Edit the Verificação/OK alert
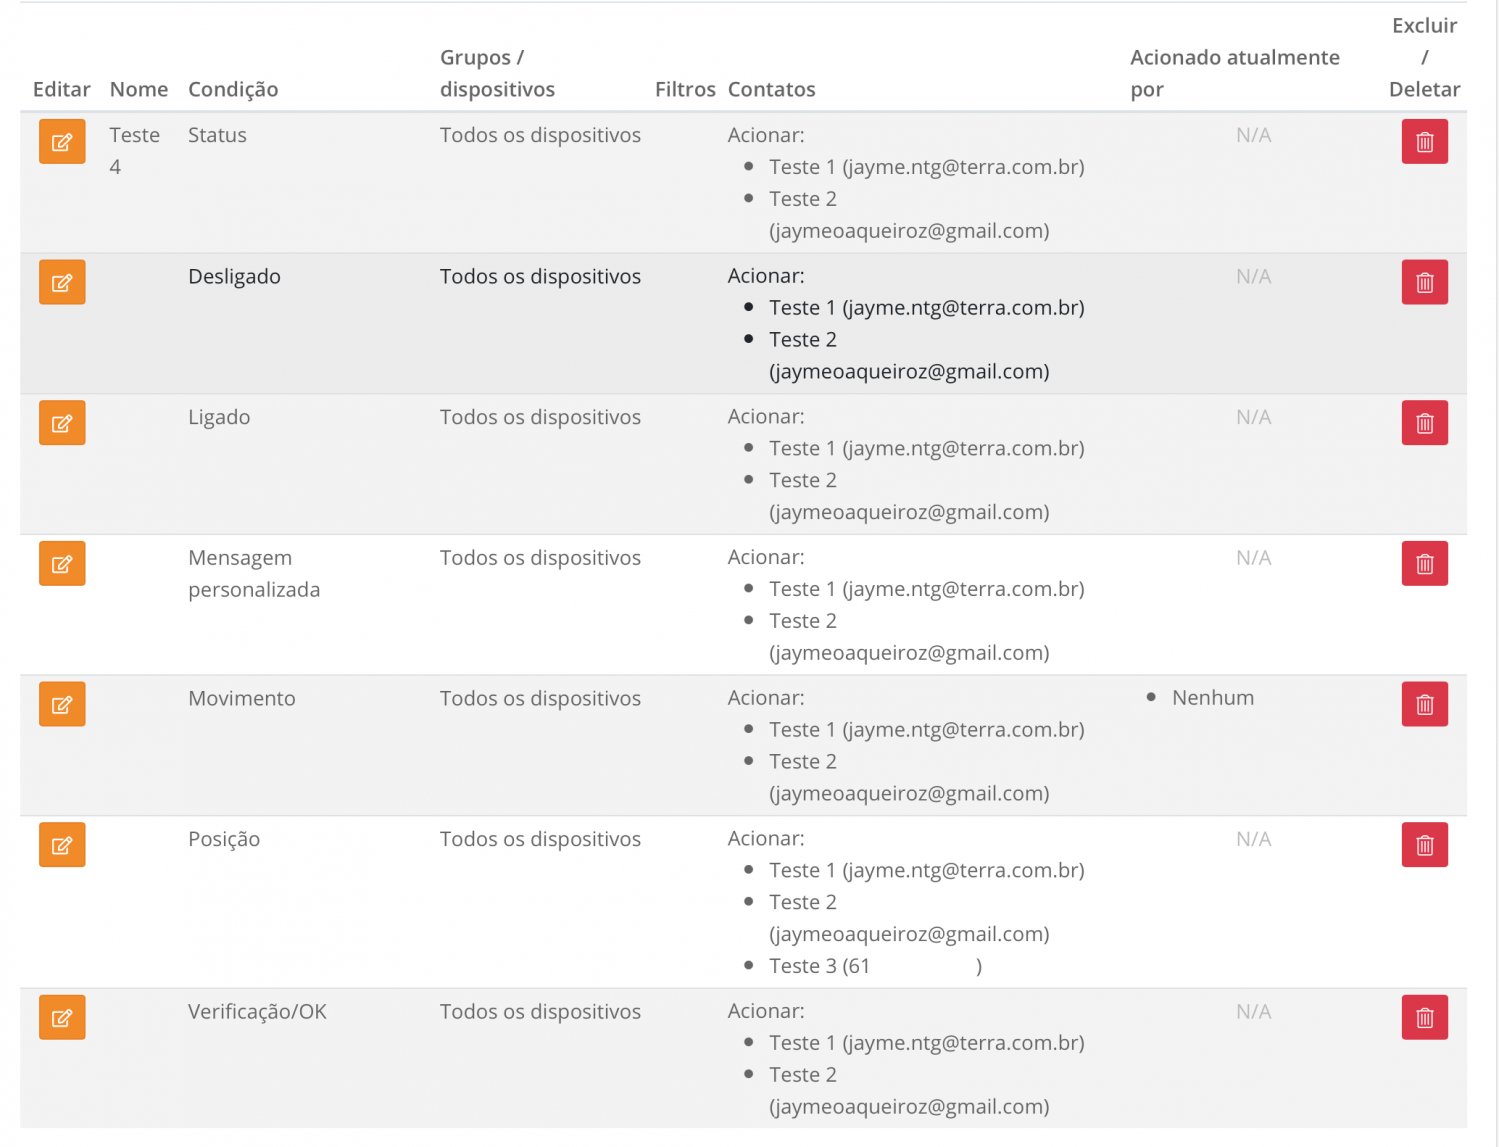This screenshot has width=1499, height=1147. [x=62, y=1018]
